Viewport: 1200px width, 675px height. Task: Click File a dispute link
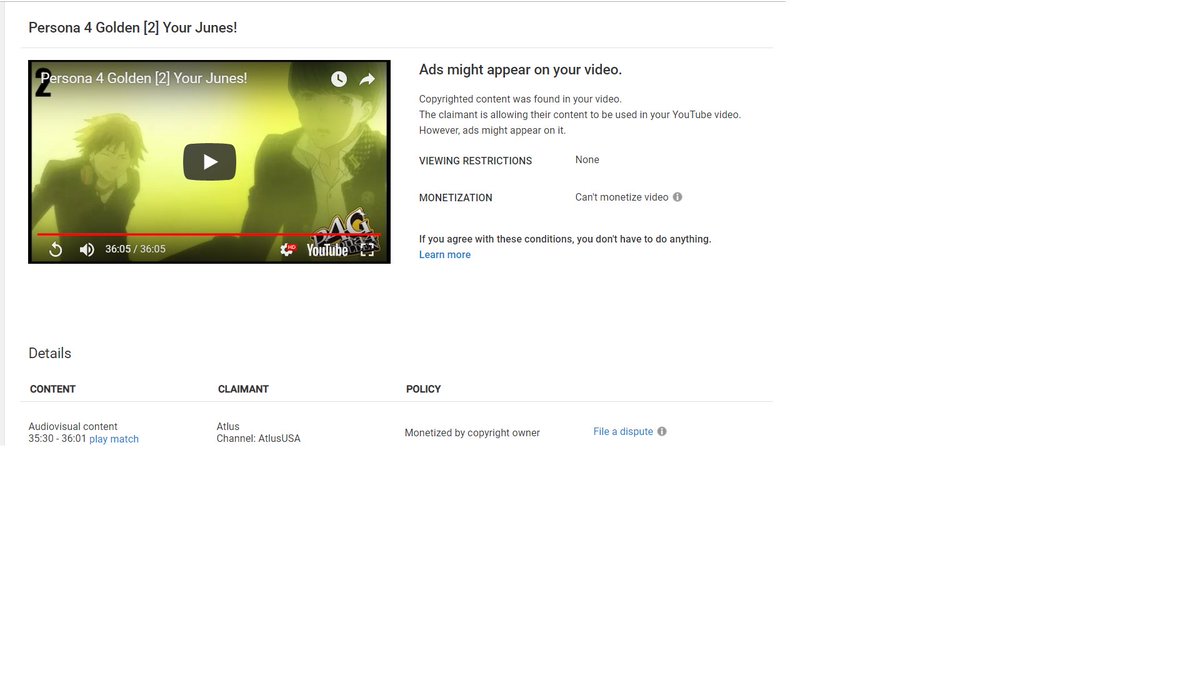tap(623, 432)
